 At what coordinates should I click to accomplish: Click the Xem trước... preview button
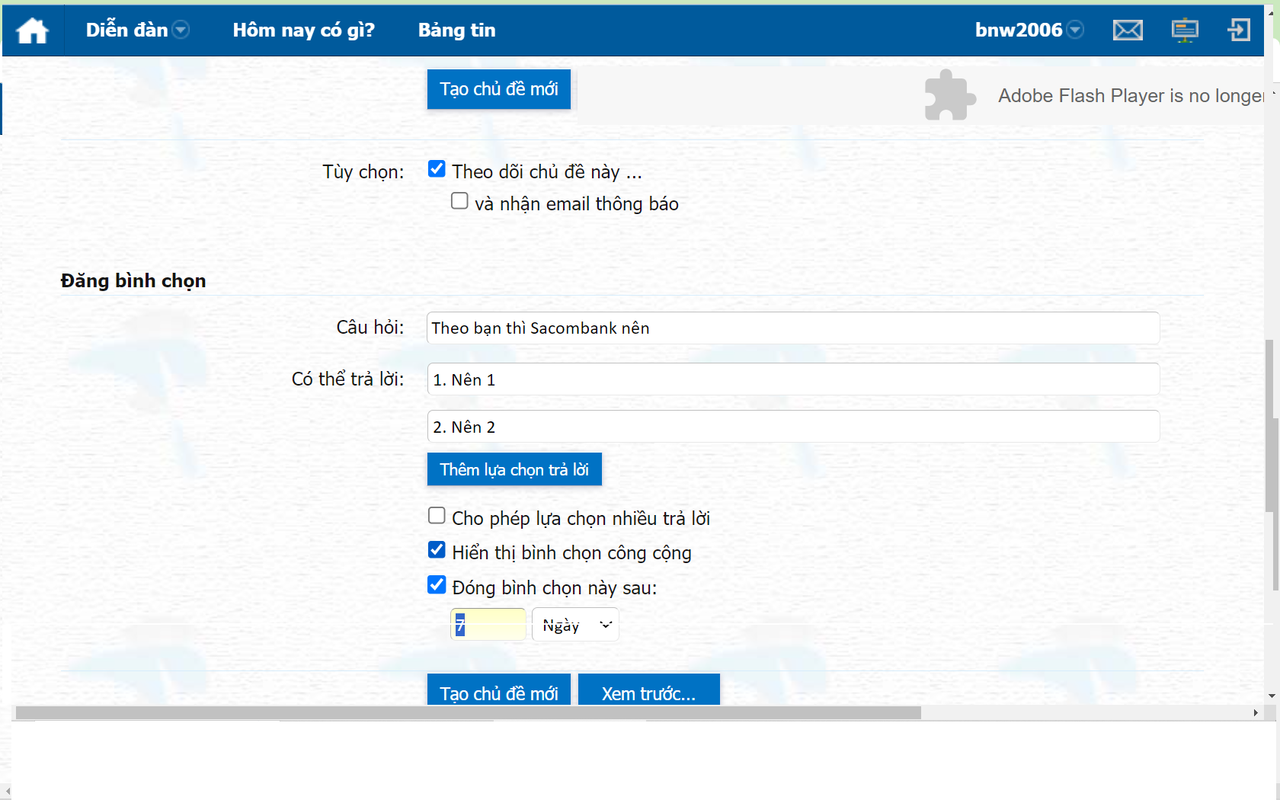(x=649, y=690)
